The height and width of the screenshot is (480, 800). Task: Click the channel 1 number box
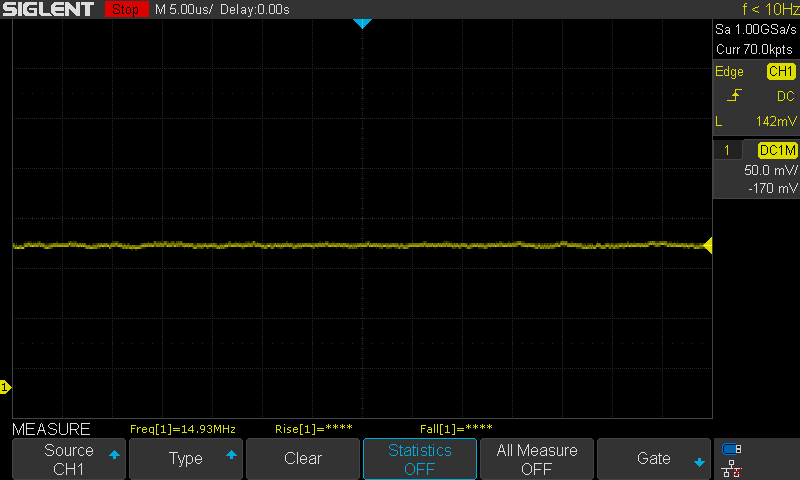(x=727, y=150)
